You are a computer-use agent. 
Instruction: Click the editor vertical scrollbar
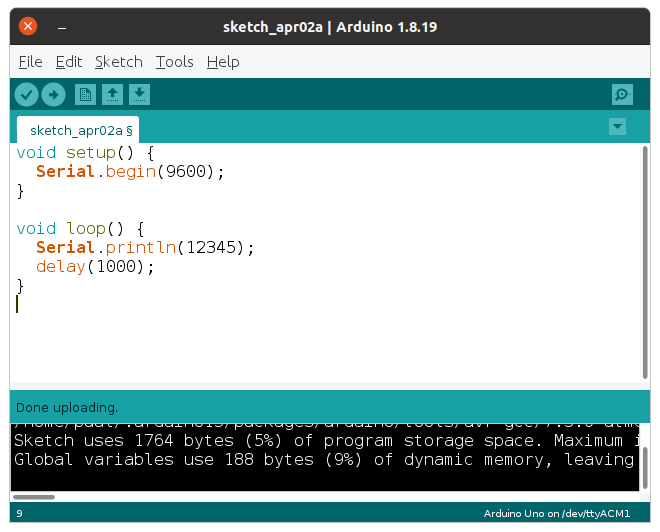(645, 262)
